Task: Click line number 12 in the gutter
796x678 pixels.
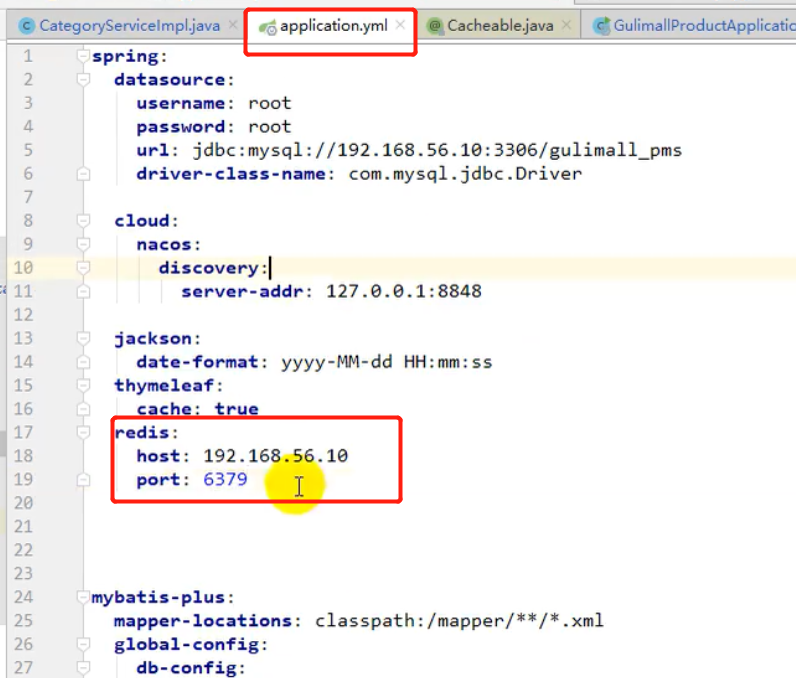Action: 23,315
